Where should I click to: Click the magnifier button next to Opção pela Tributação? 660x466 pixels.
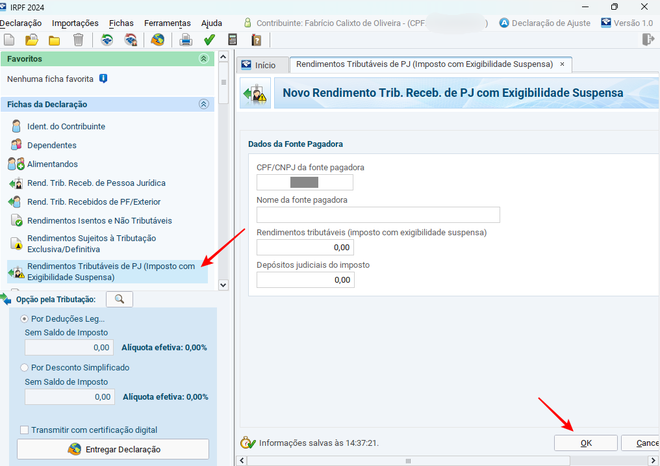[x=120, y=299]
